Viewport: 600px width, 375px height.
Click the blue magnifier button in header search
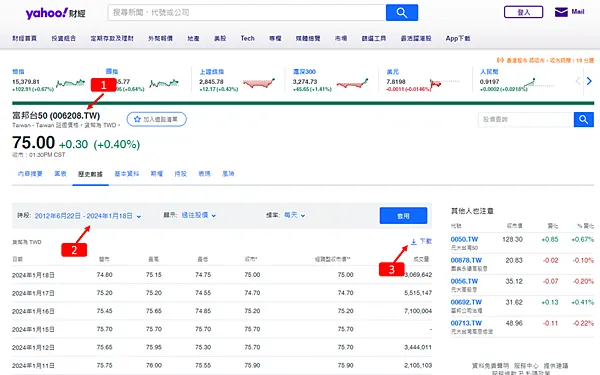pyautogui.click(x=402, y=13)
